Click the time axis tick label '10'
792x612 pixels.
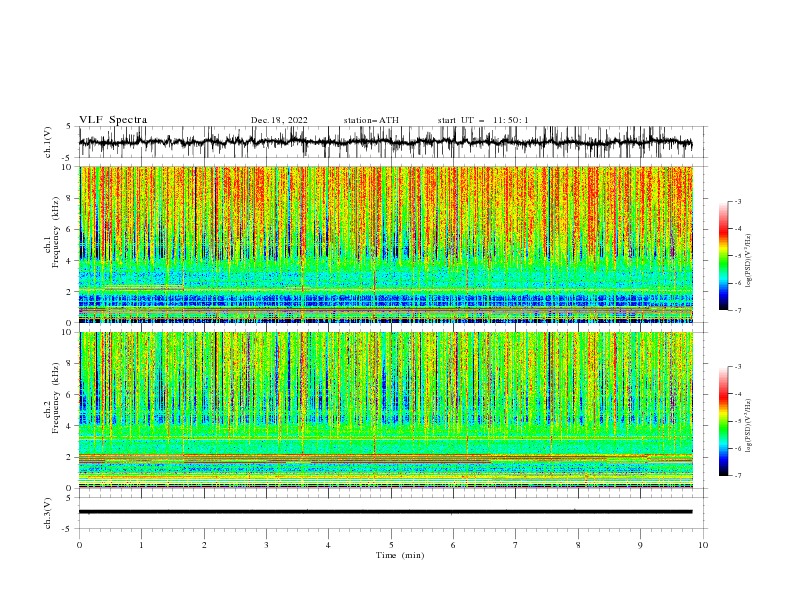703,545
